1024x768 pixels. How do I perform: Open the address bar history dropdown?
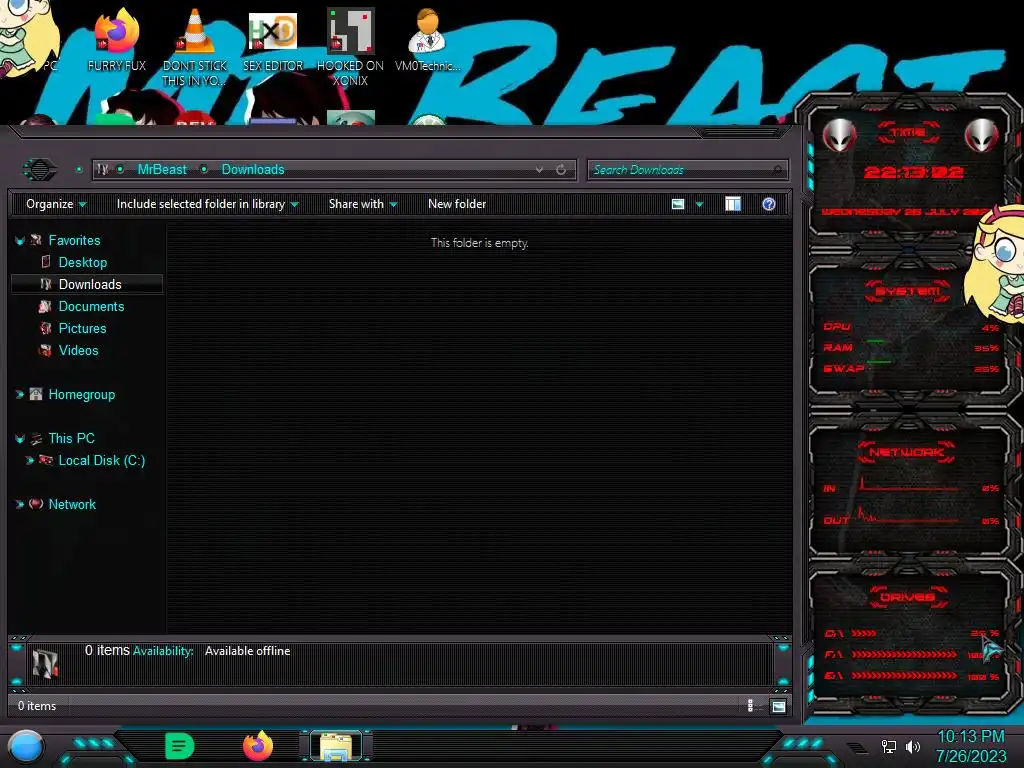(x=539, y=170)
